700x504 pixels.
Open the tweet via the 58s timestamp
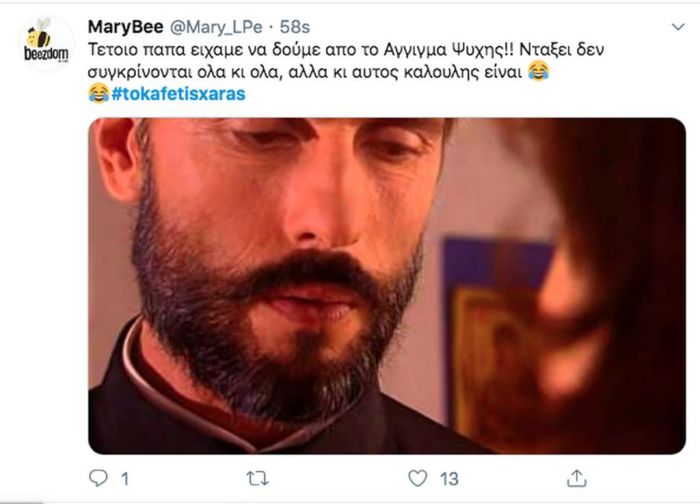pyautogui.click(x=294, y=27)
